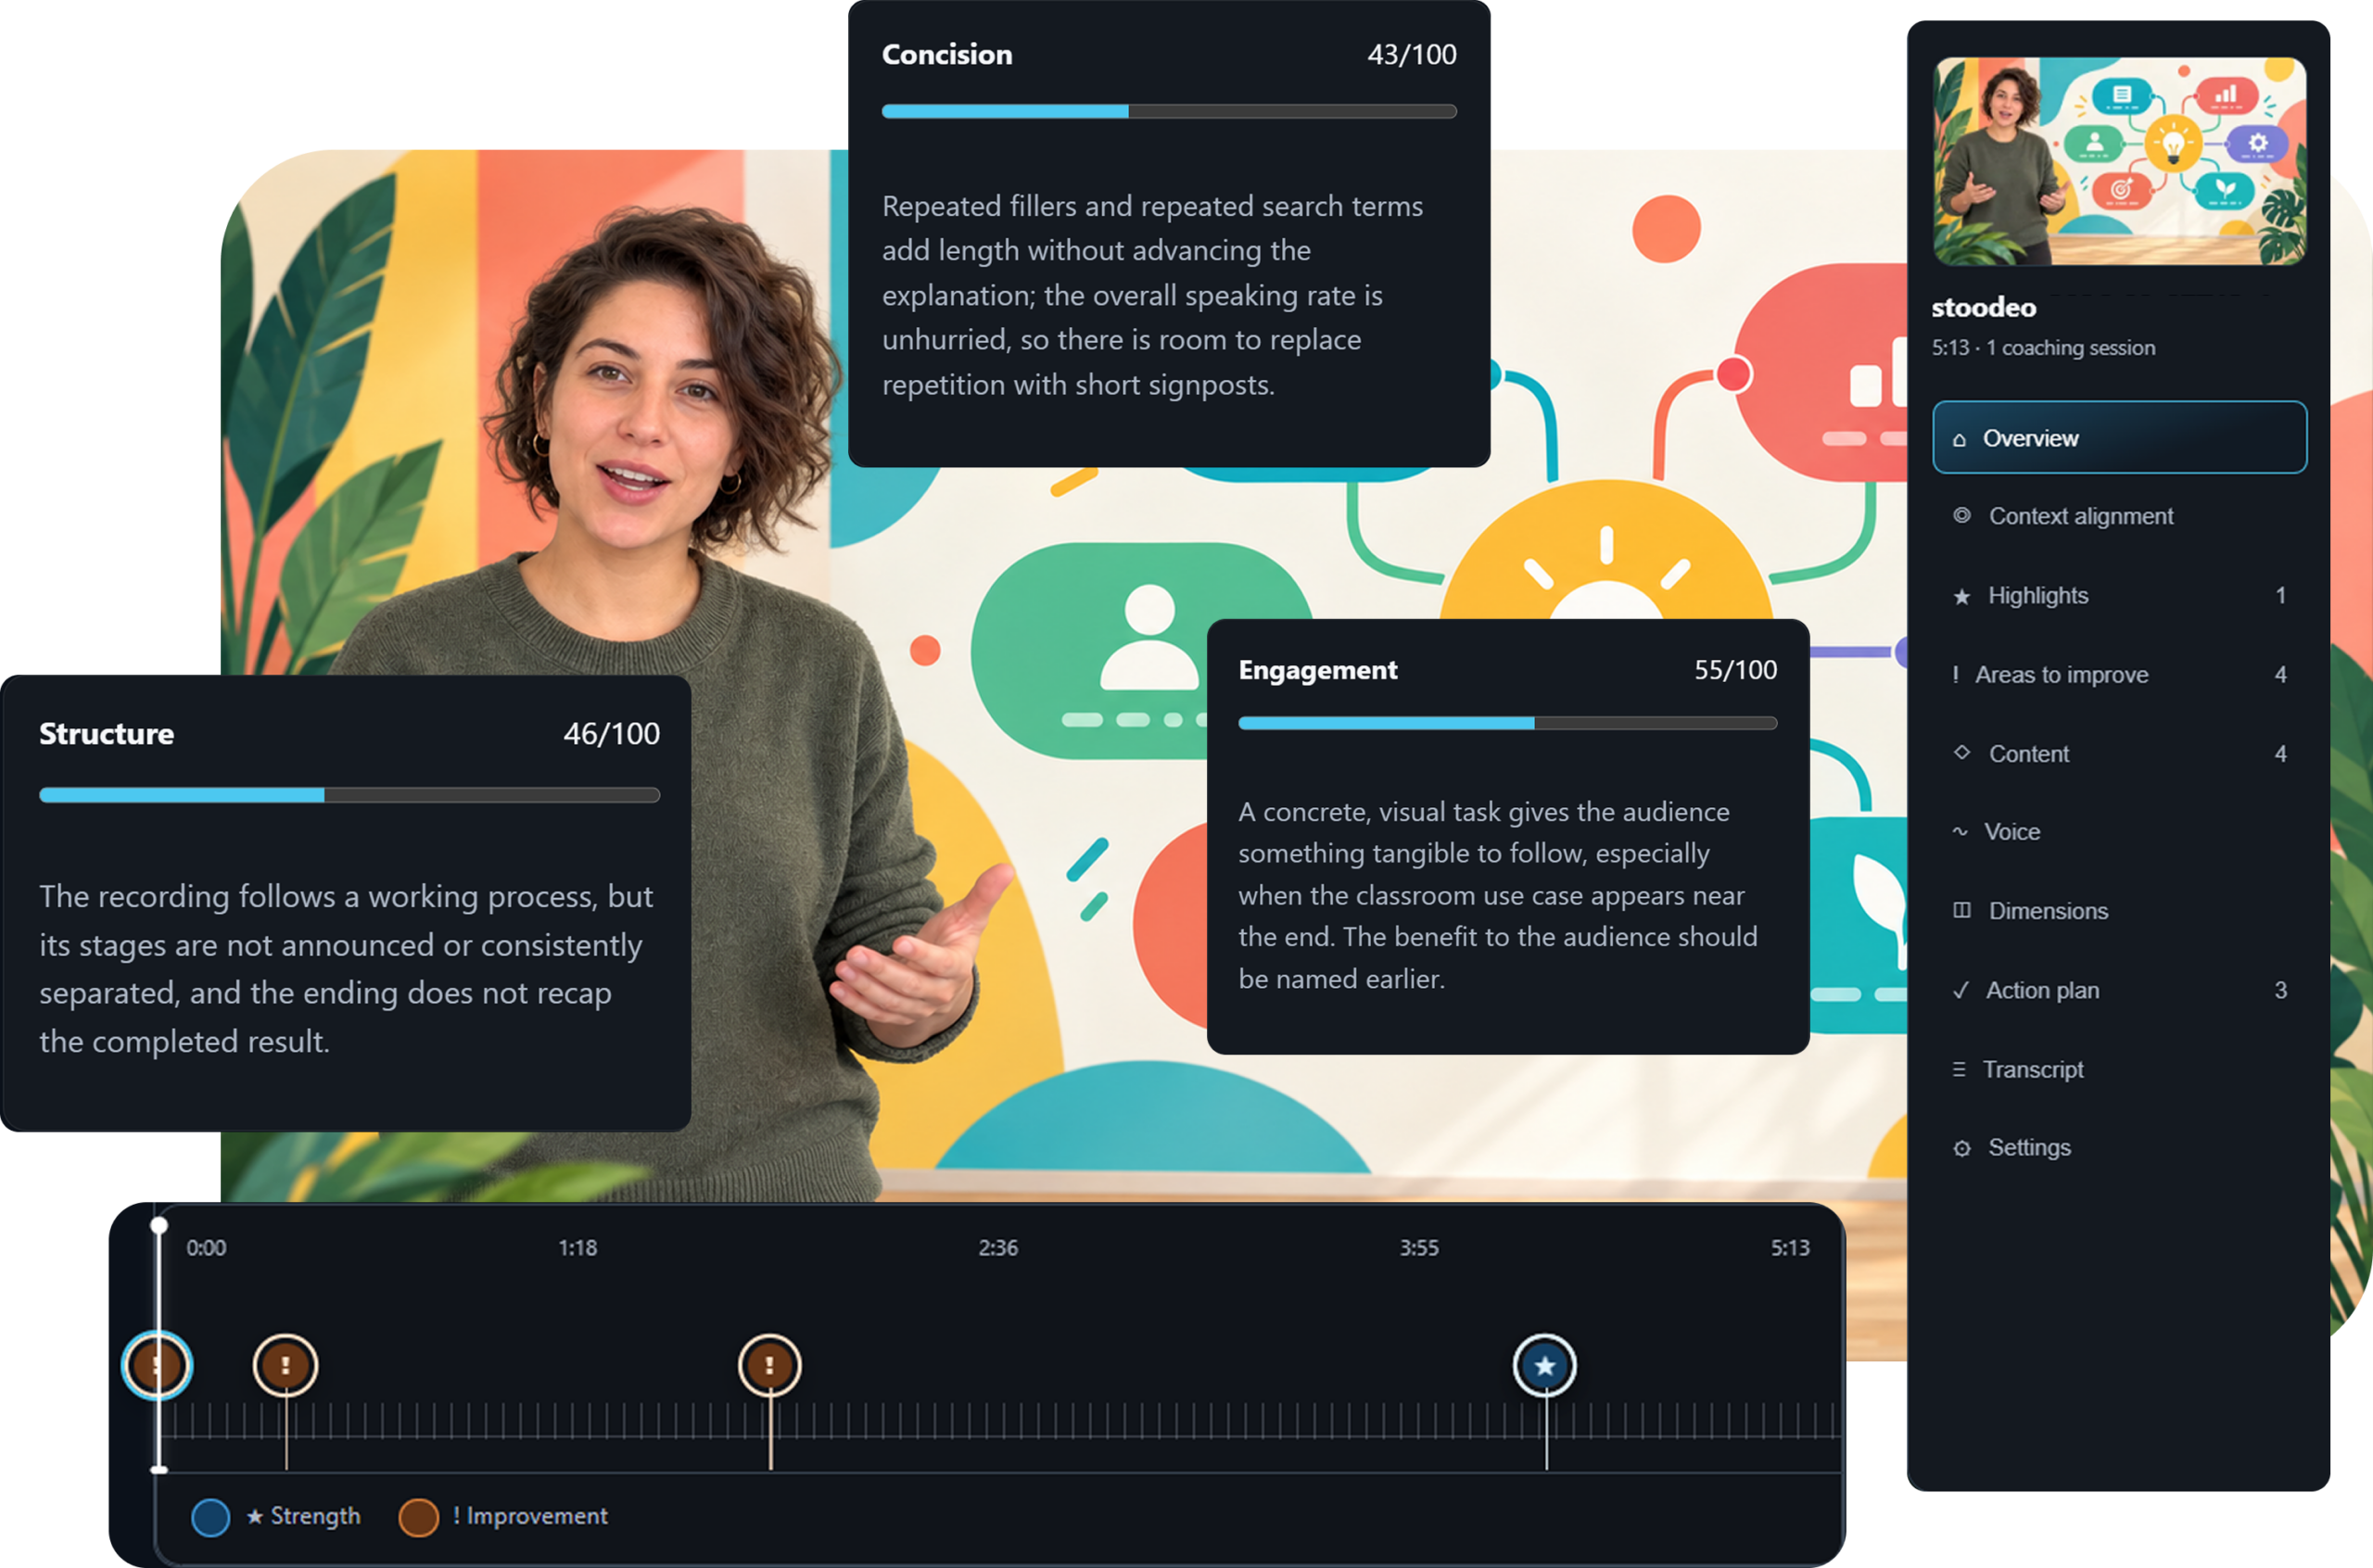
Task: Click the timeline playhead handle at the top
Action: pyautogui.click(x=159, y=1225)
